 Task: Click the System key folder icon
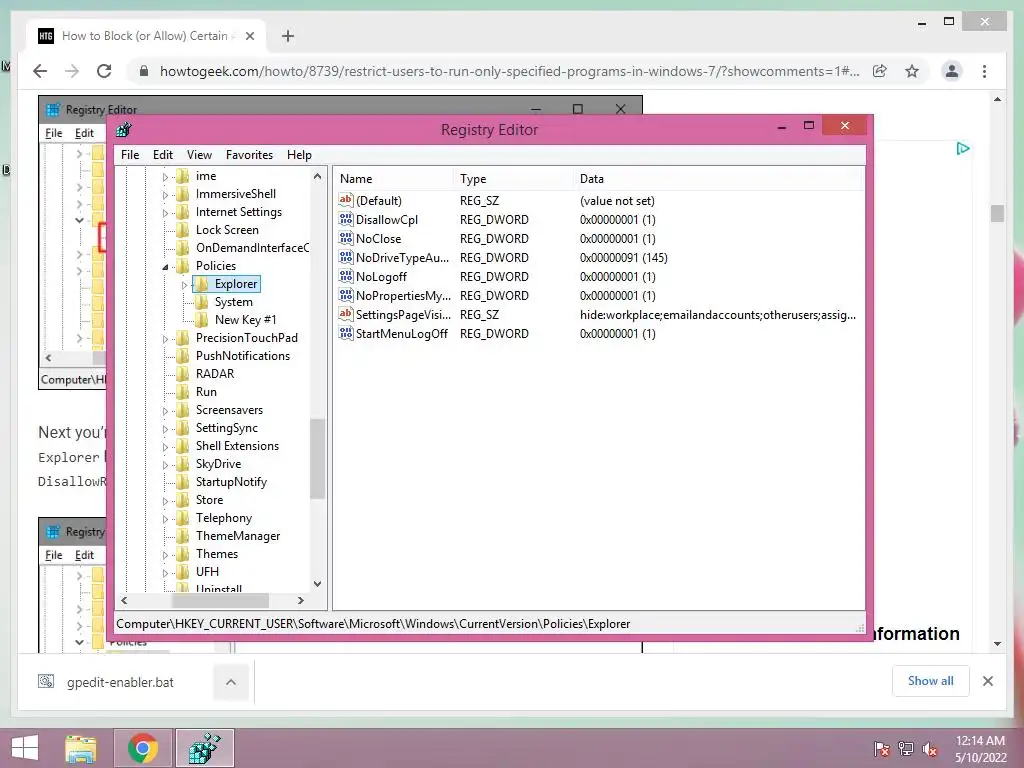pyautogui.click(x=202, y=302)
